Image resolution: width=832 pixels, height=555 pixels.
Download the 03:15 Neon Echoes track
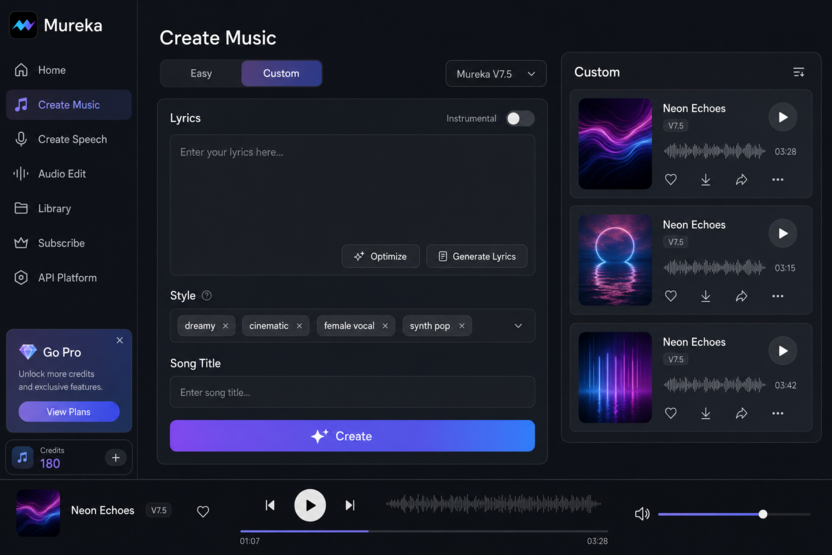706,296
